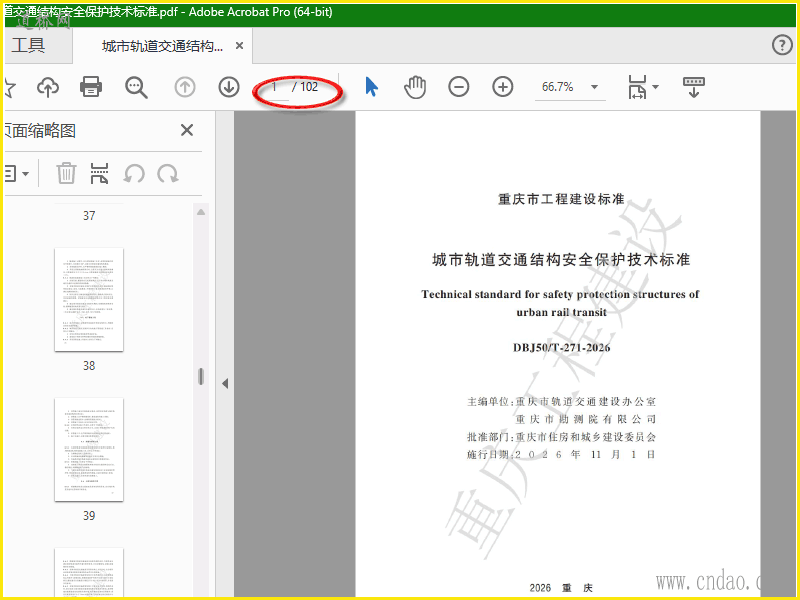Collapse the left navigation pane arrow
800x600 pixels.
tap(225, 384)
